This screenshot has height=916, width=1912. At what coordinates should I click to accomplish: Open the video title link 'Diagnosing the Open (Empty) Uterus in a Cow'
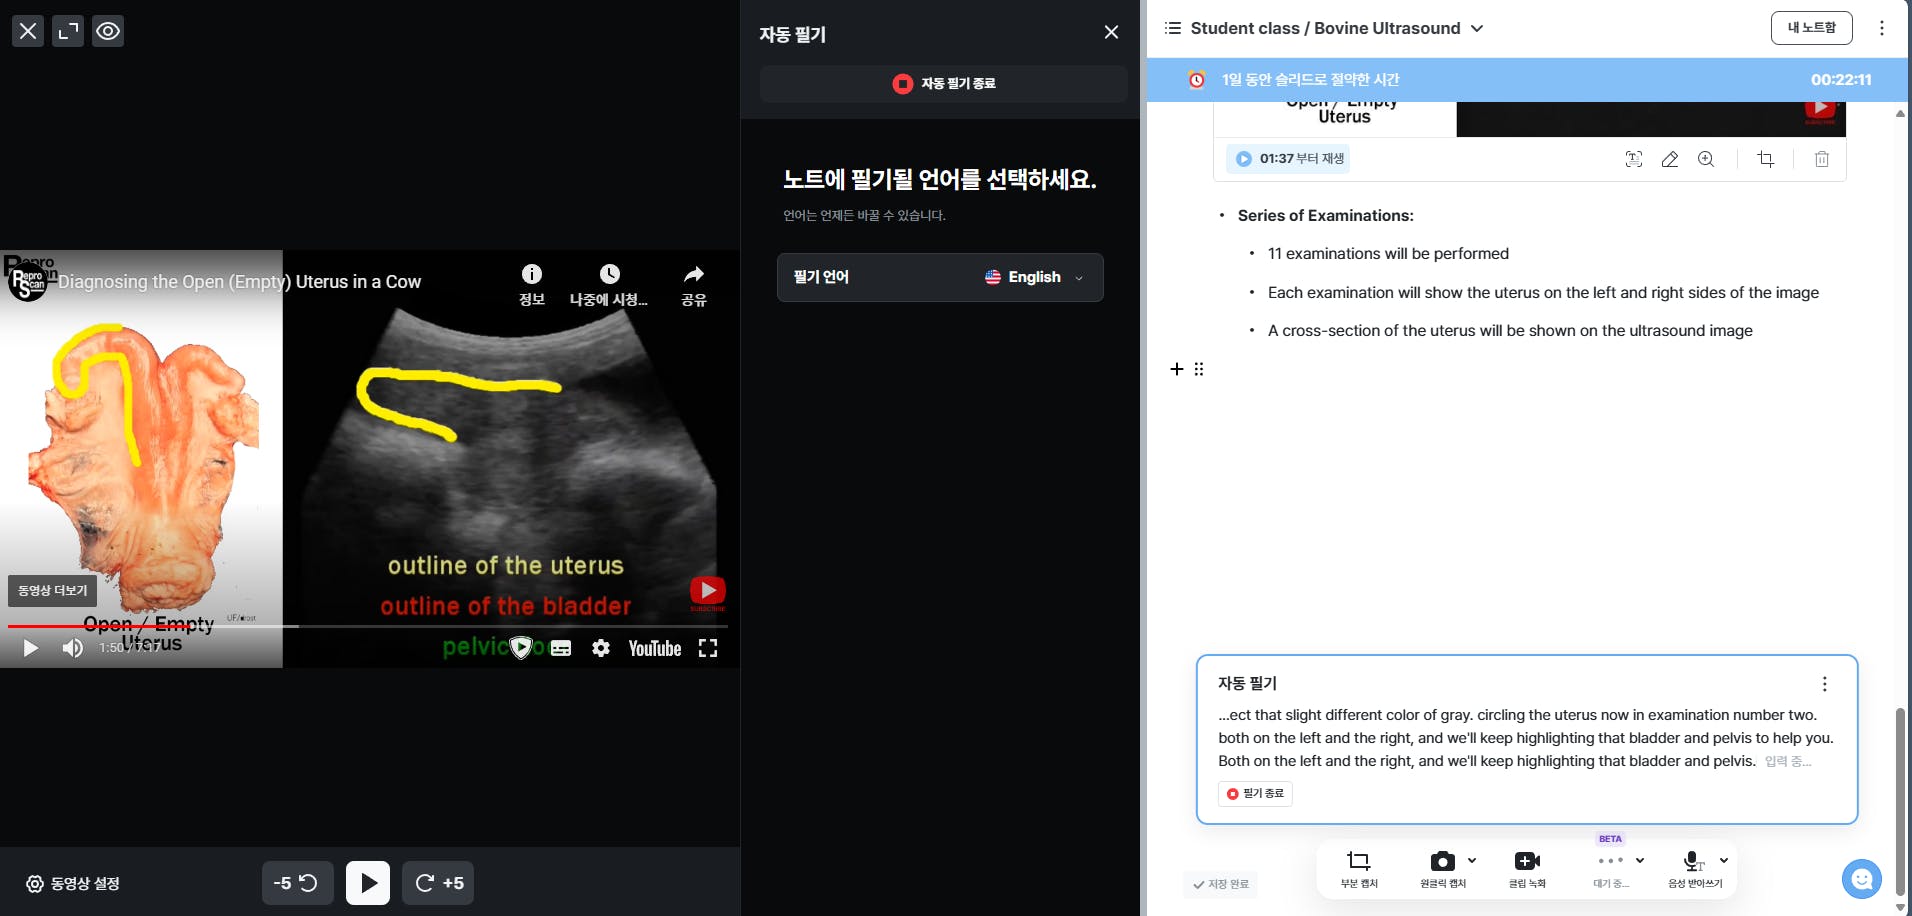pyautogui.click(x=240, y=282)
